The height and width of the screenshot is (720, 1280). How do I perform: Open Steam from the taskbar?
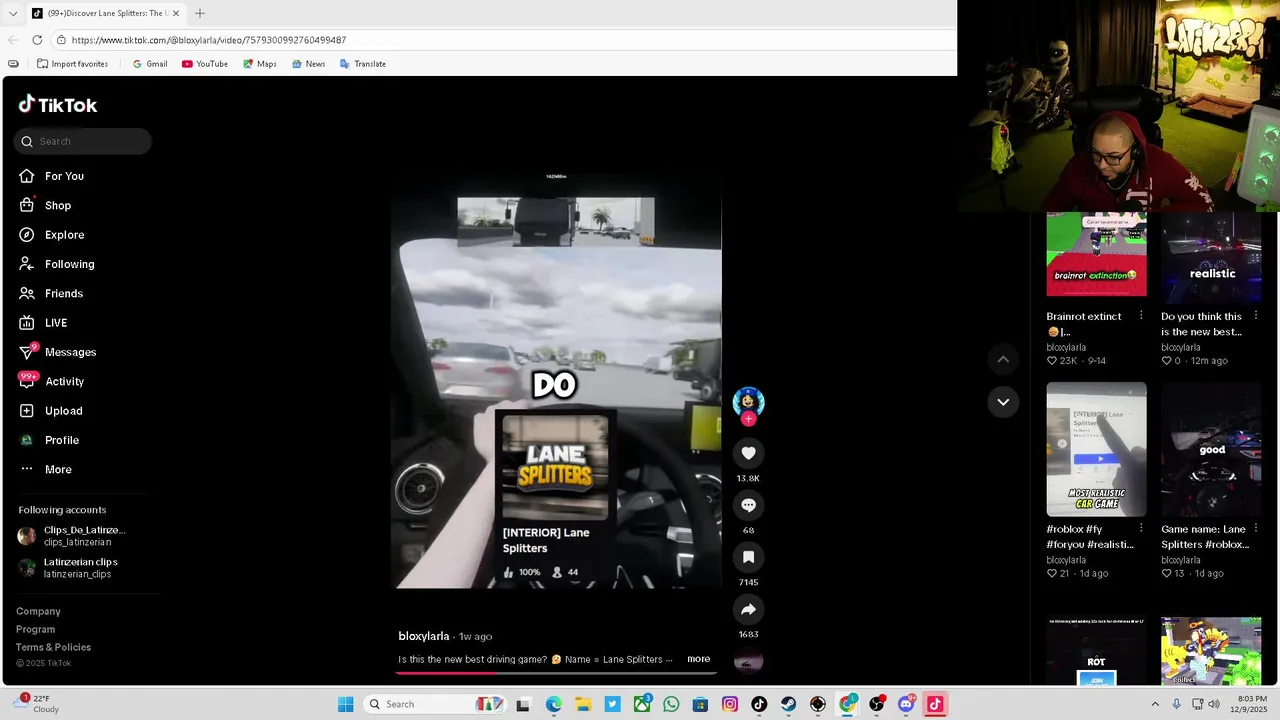[x=789, y=704]
